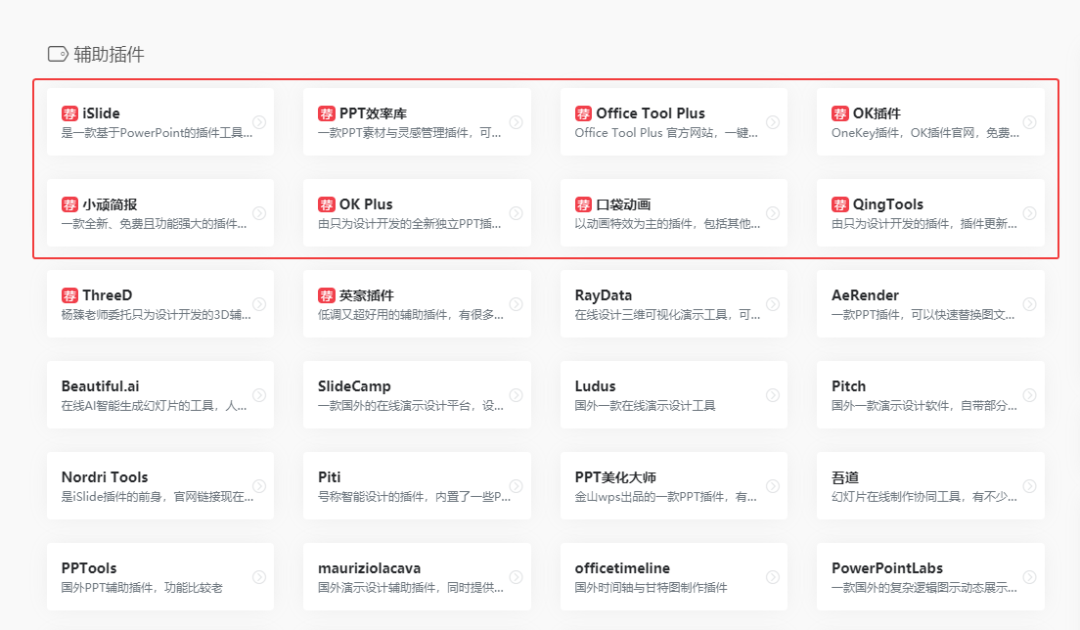Click the arrow icon on the OK Plus card
1080x630 pixels.
click(516, 213)
